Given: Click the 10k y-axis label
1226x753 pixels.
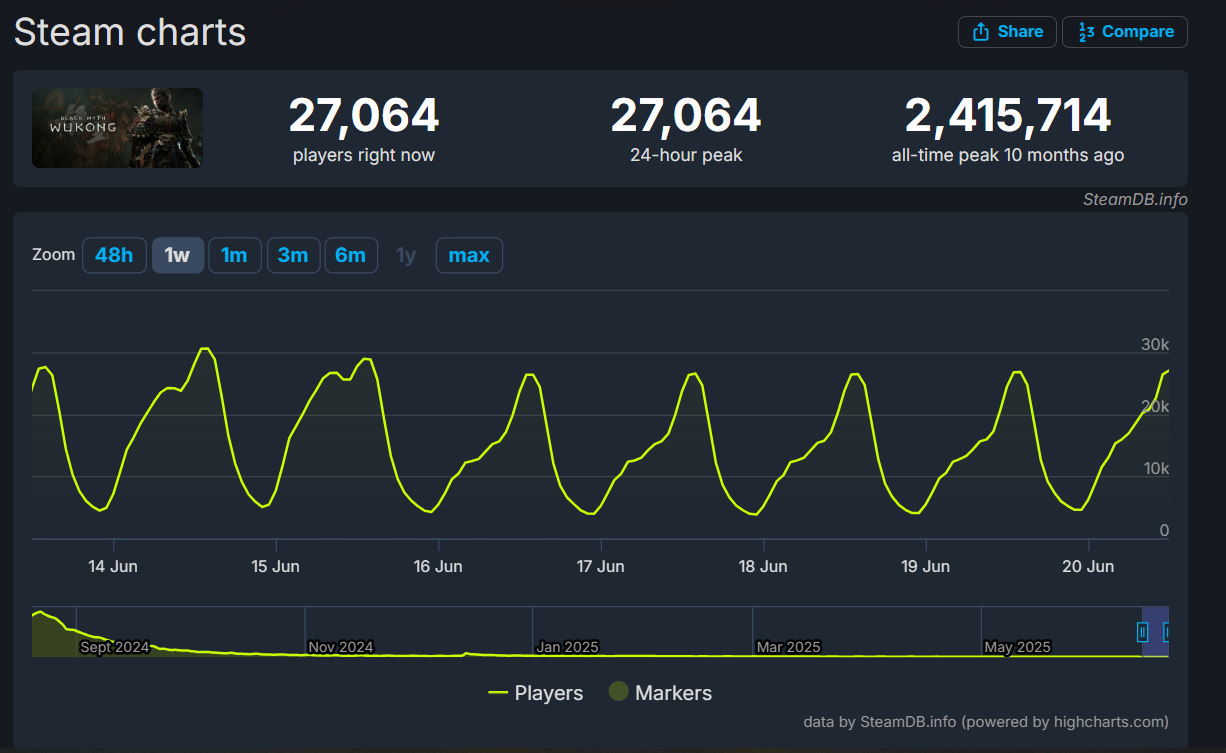Looking at the screenshot, I should [x=1155, y=468].
